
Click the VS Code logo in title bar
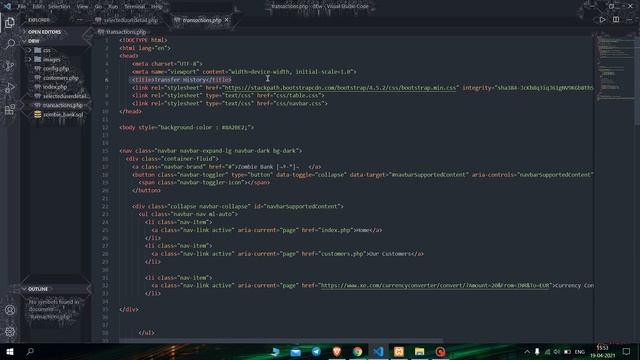(x=7, y=6)
